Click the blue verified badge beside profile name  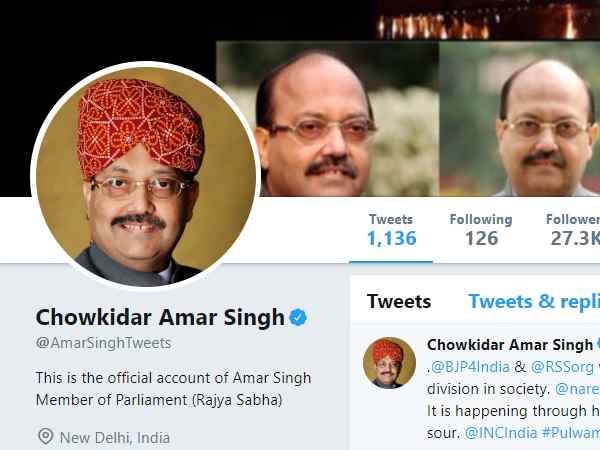coord(298,317)
